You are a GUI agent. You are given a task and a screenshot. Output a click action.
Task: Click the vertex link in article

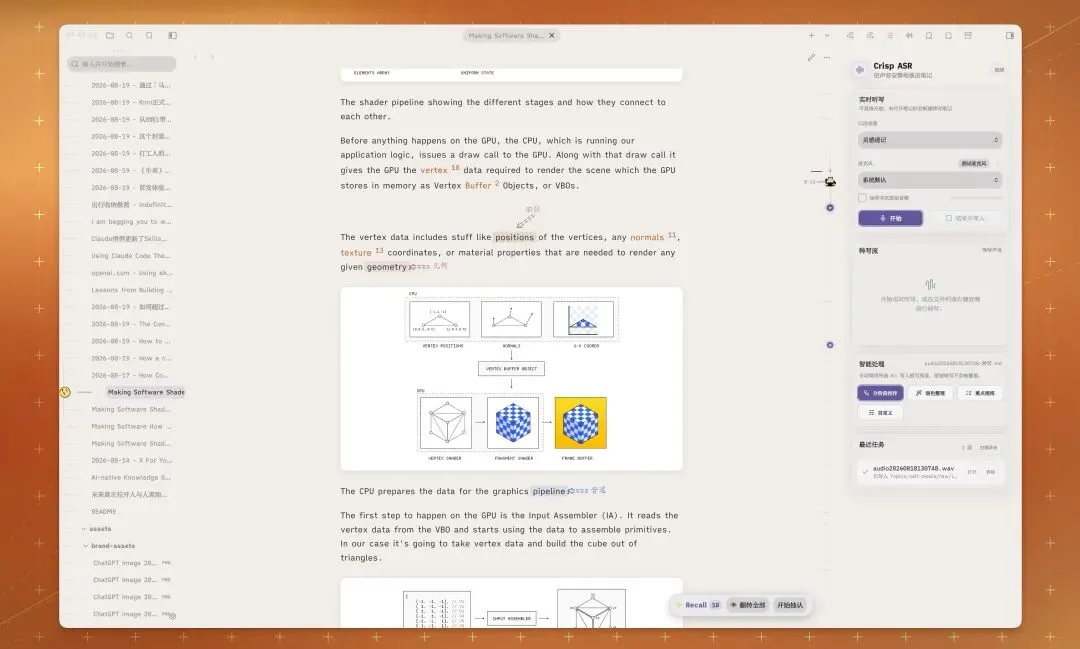coord(434,170)
